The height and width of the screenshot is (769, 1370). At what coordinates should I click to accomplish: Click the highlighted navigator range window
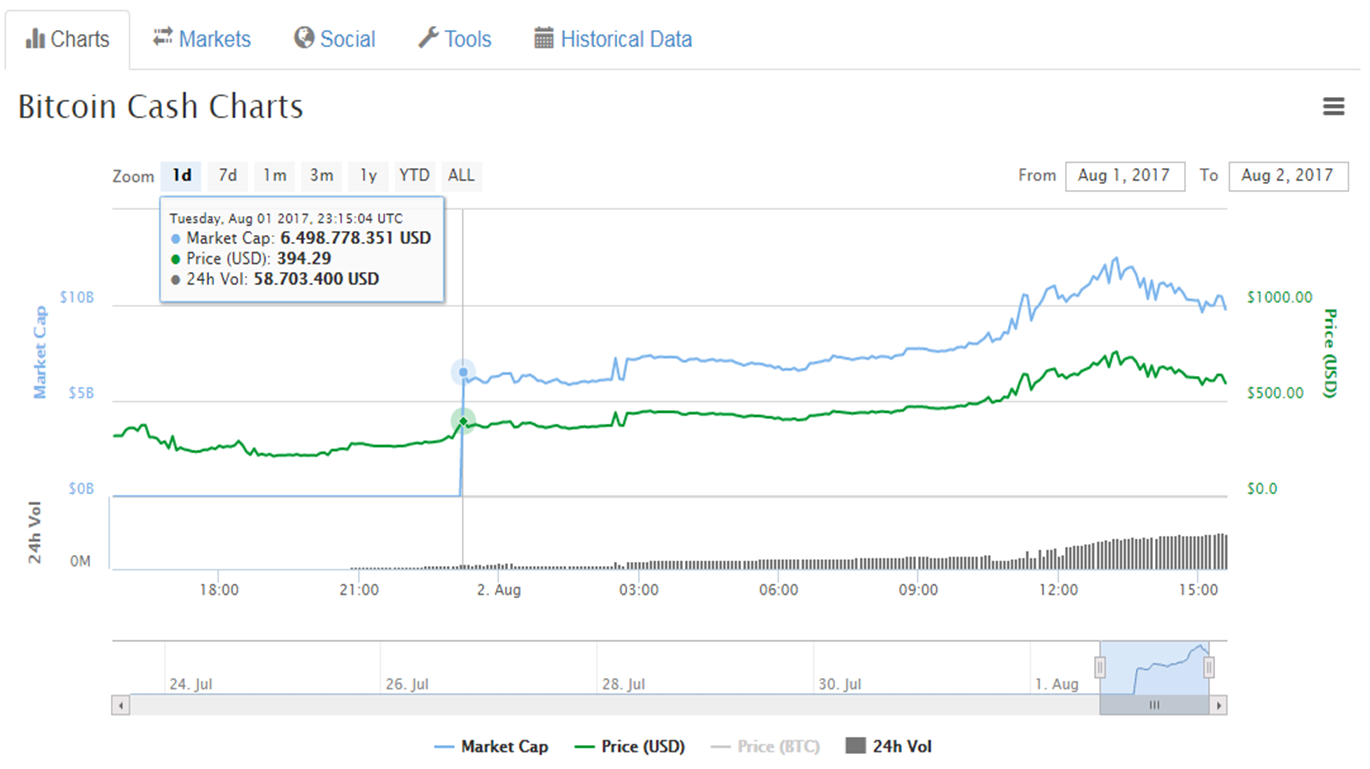point(1155,667)
